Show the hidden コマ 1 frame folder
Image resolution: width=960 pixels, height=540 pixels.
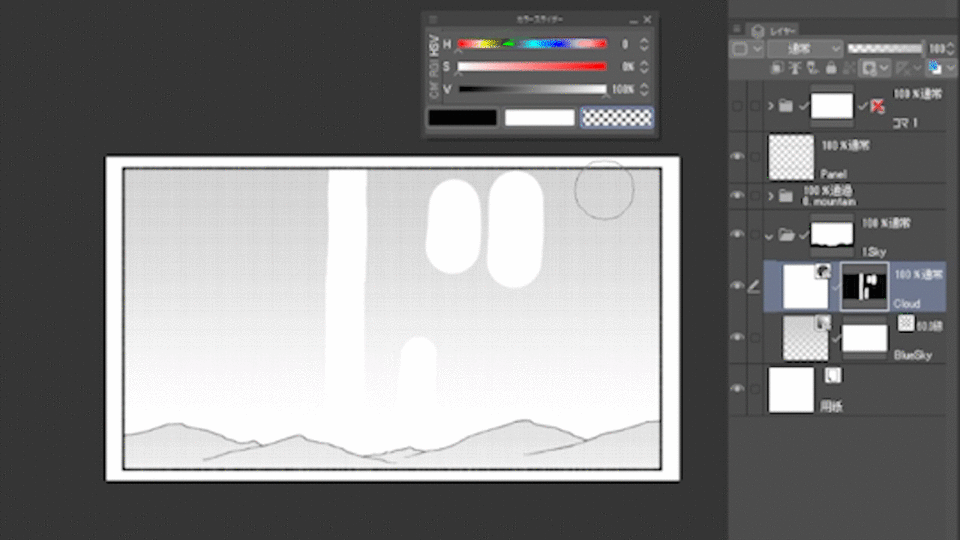[x=737, y=106]
